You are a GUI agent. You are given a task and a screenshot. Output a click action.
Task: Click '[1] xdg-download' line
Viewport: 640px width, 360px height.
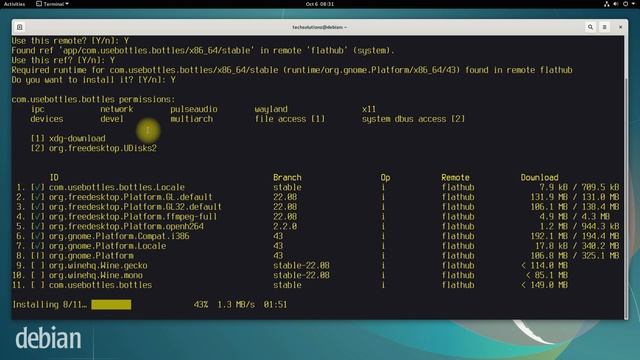tap(68, 138)
